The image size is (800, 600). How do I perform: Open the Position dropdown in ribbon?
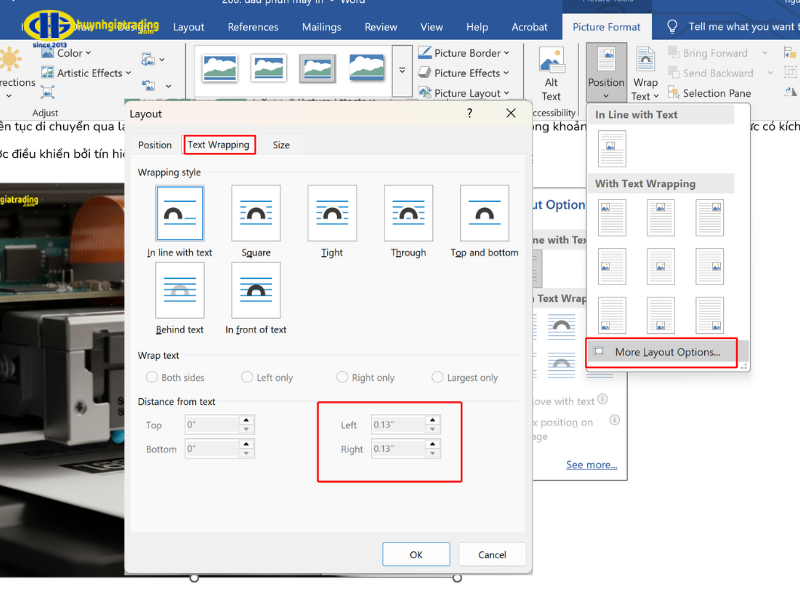[x=606, y=72]
